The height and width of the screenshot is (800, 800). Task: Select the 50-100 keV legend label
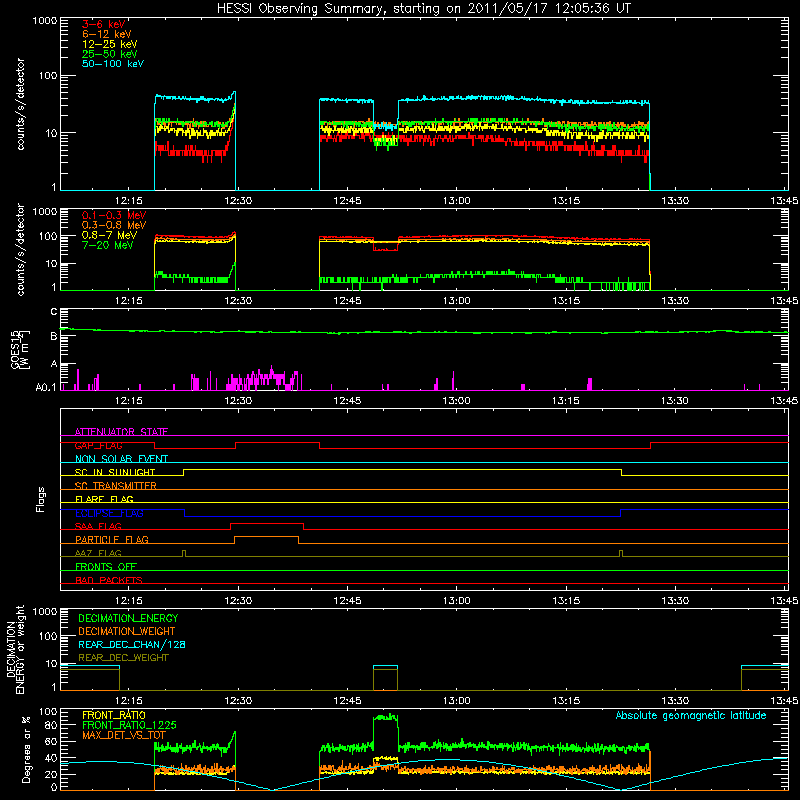click(x=113, y=64)
